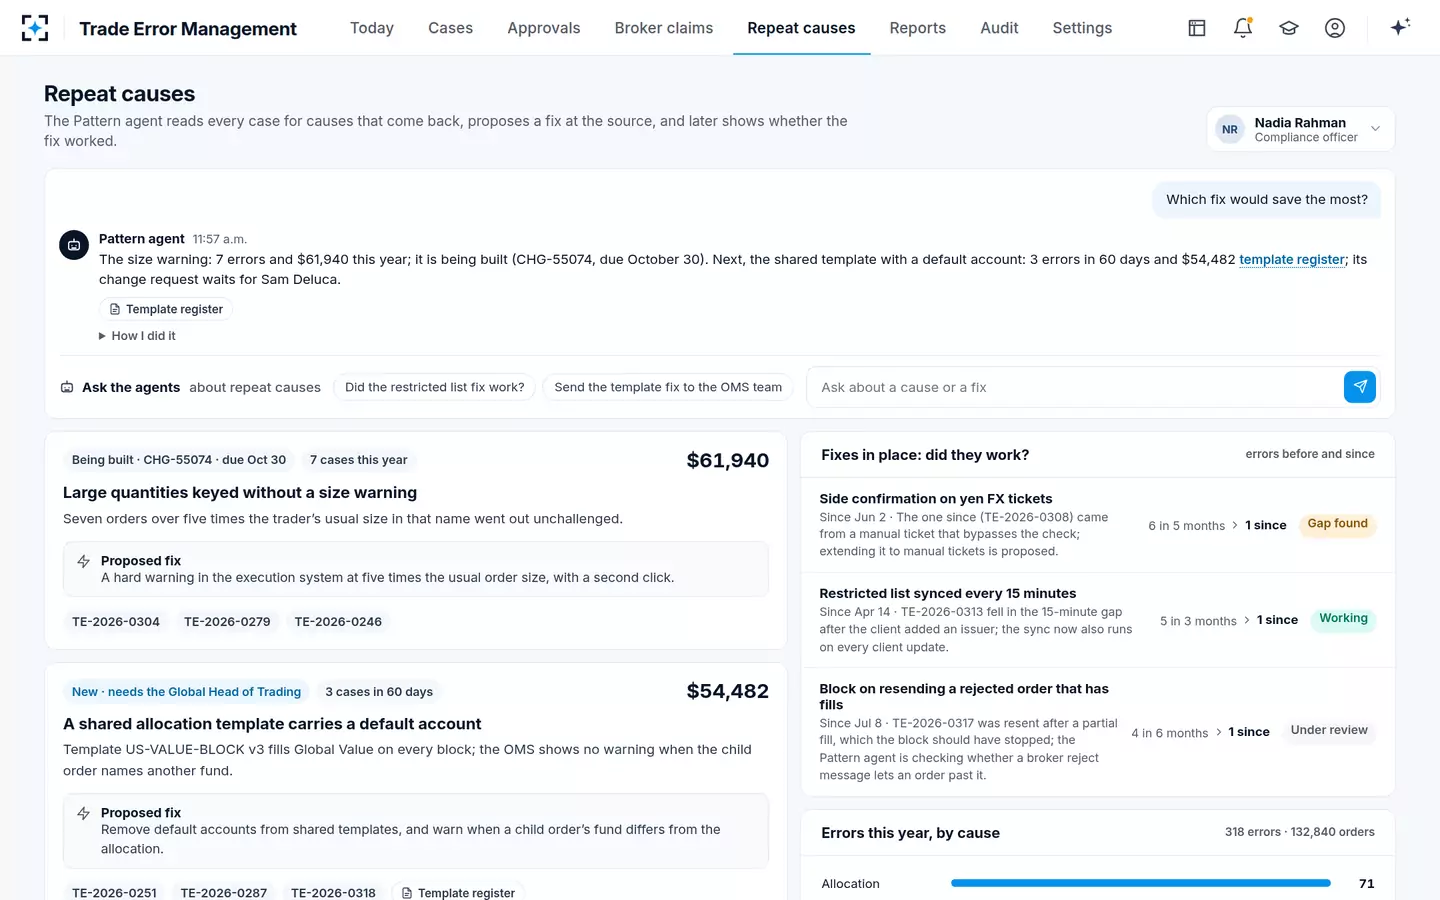Click the Ask about a cause or a fix field
The image size is (1440, 900).
1075,387
